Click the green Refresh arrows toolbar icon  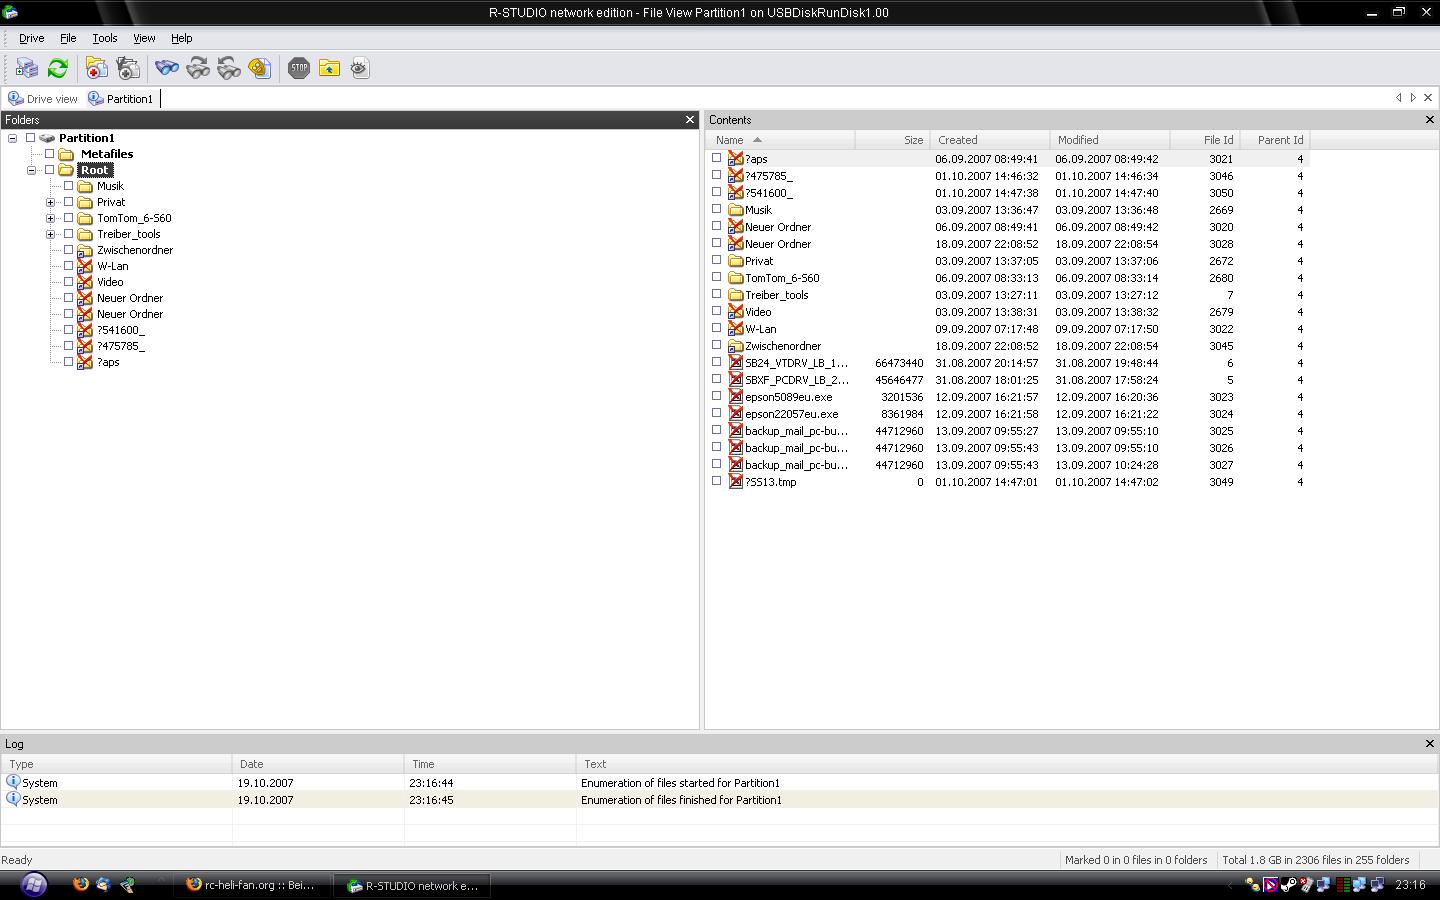click(58, 68)
